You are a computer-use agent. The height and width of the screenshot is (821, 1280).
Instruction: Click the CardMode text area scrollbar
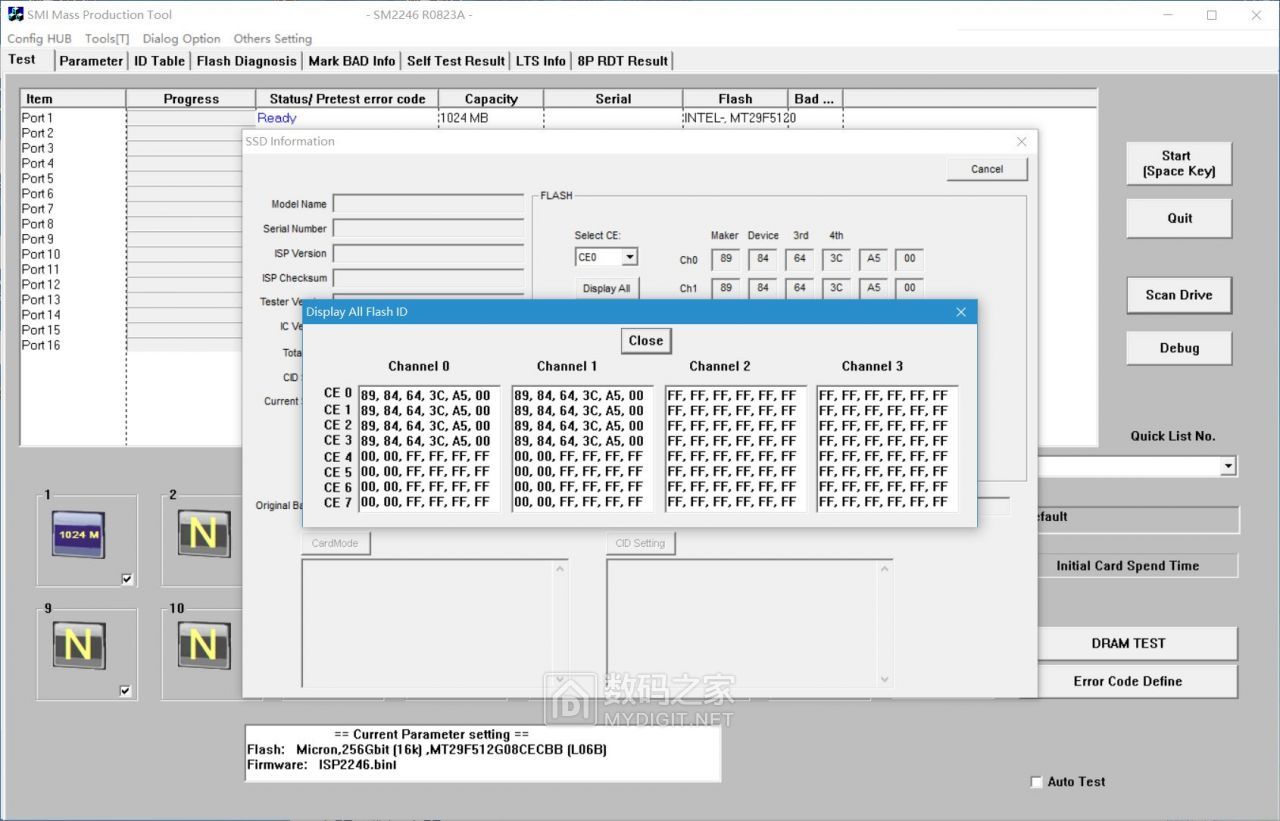click(560, 624)
